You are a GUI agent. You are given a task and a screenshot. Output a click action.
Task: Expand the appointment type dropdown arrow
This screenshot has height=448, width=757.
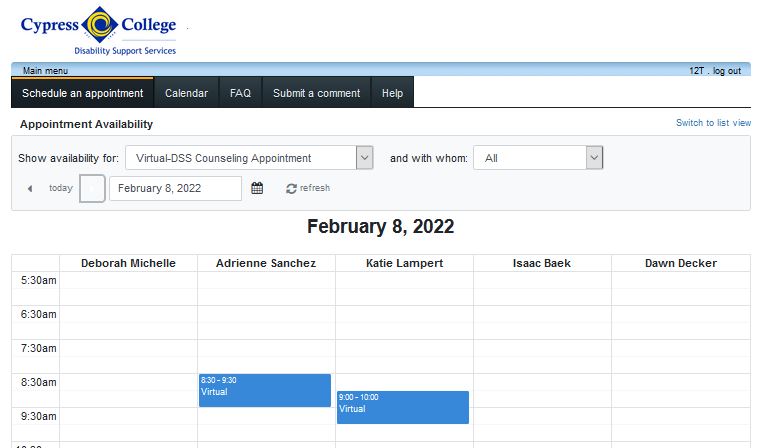coord(364,158)
